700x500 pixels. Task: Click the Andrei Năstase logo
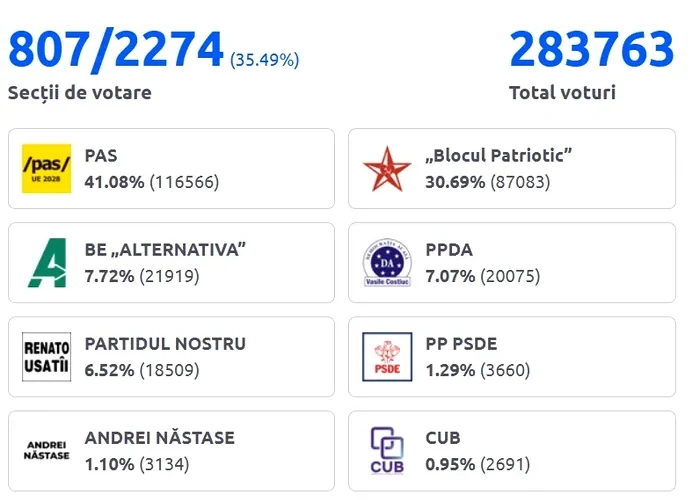tap(46, 450)
